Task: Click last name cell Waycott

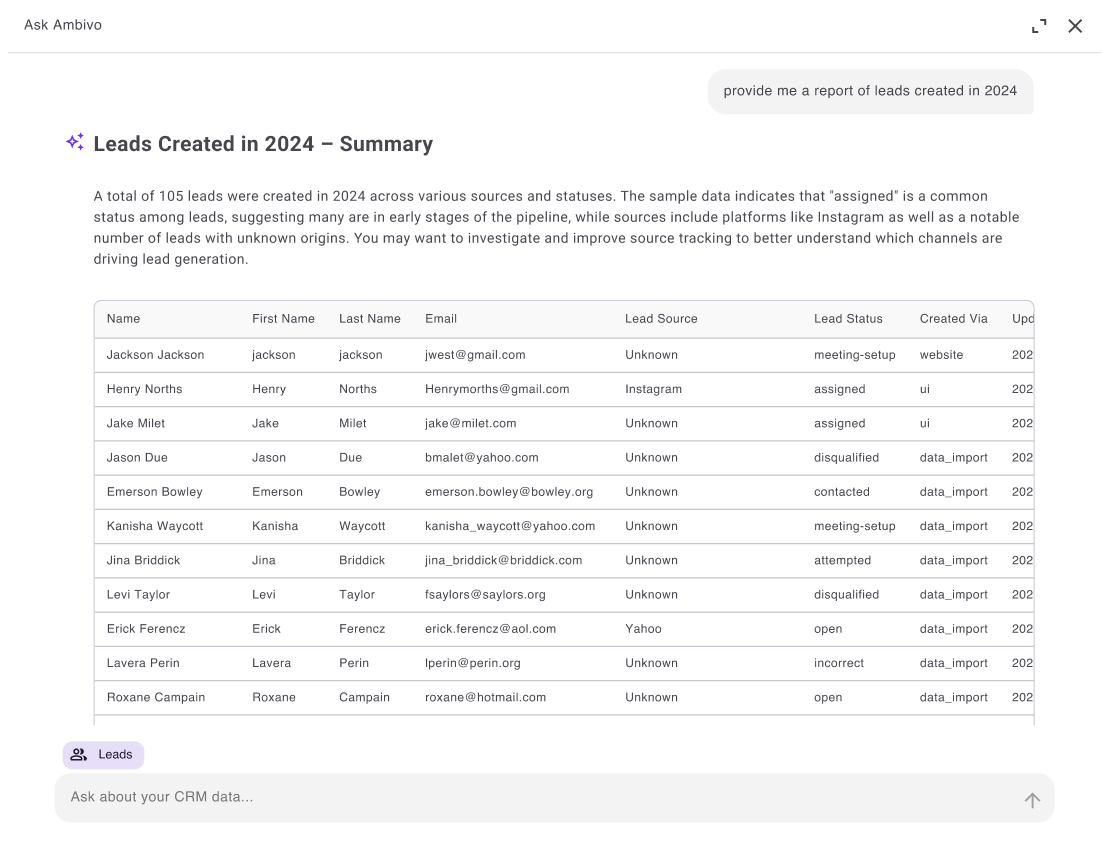Action: [x=362, y=526]
